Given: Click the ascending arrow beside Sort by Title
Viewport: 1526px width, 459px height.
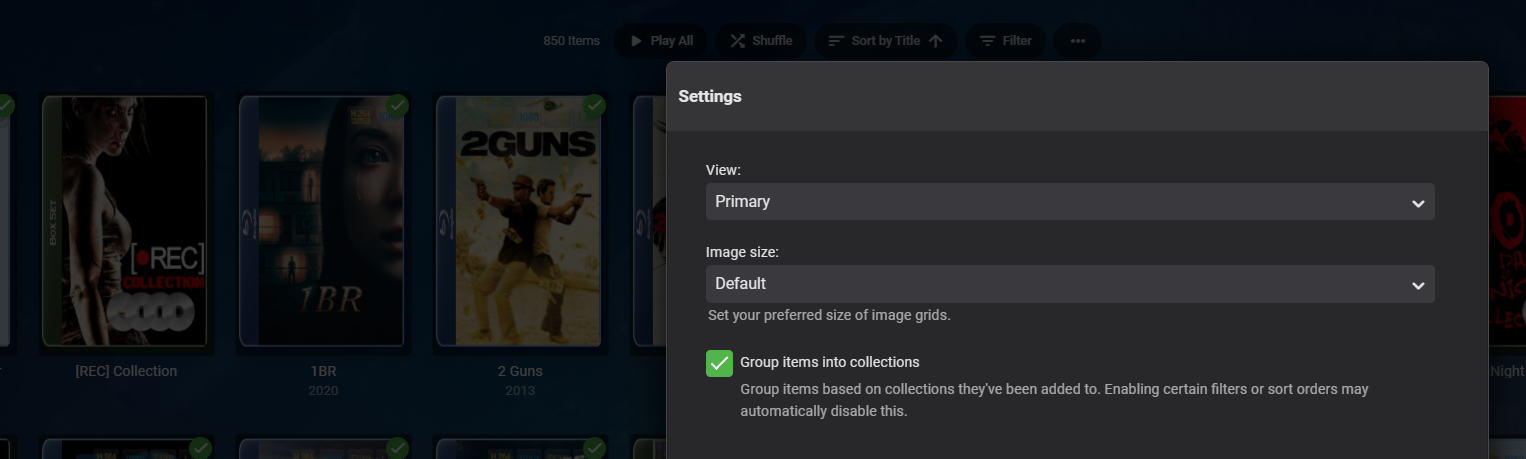Looking at the screenshot, I should 936,41.
